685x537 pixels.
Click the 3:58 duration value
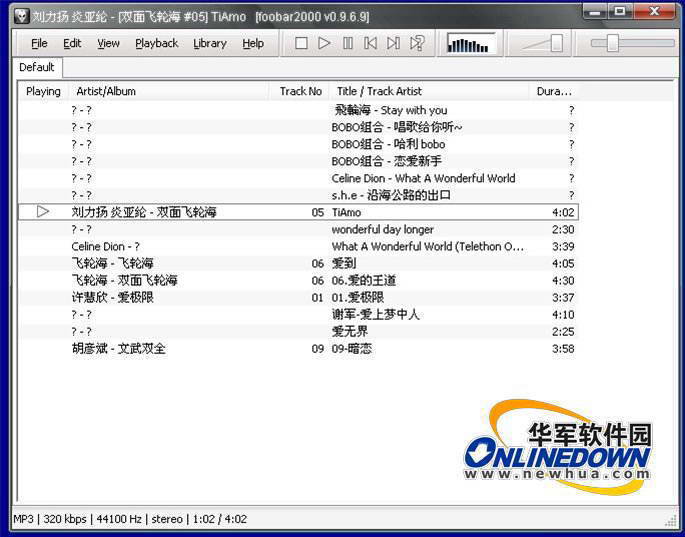click(x=563, y=349)
